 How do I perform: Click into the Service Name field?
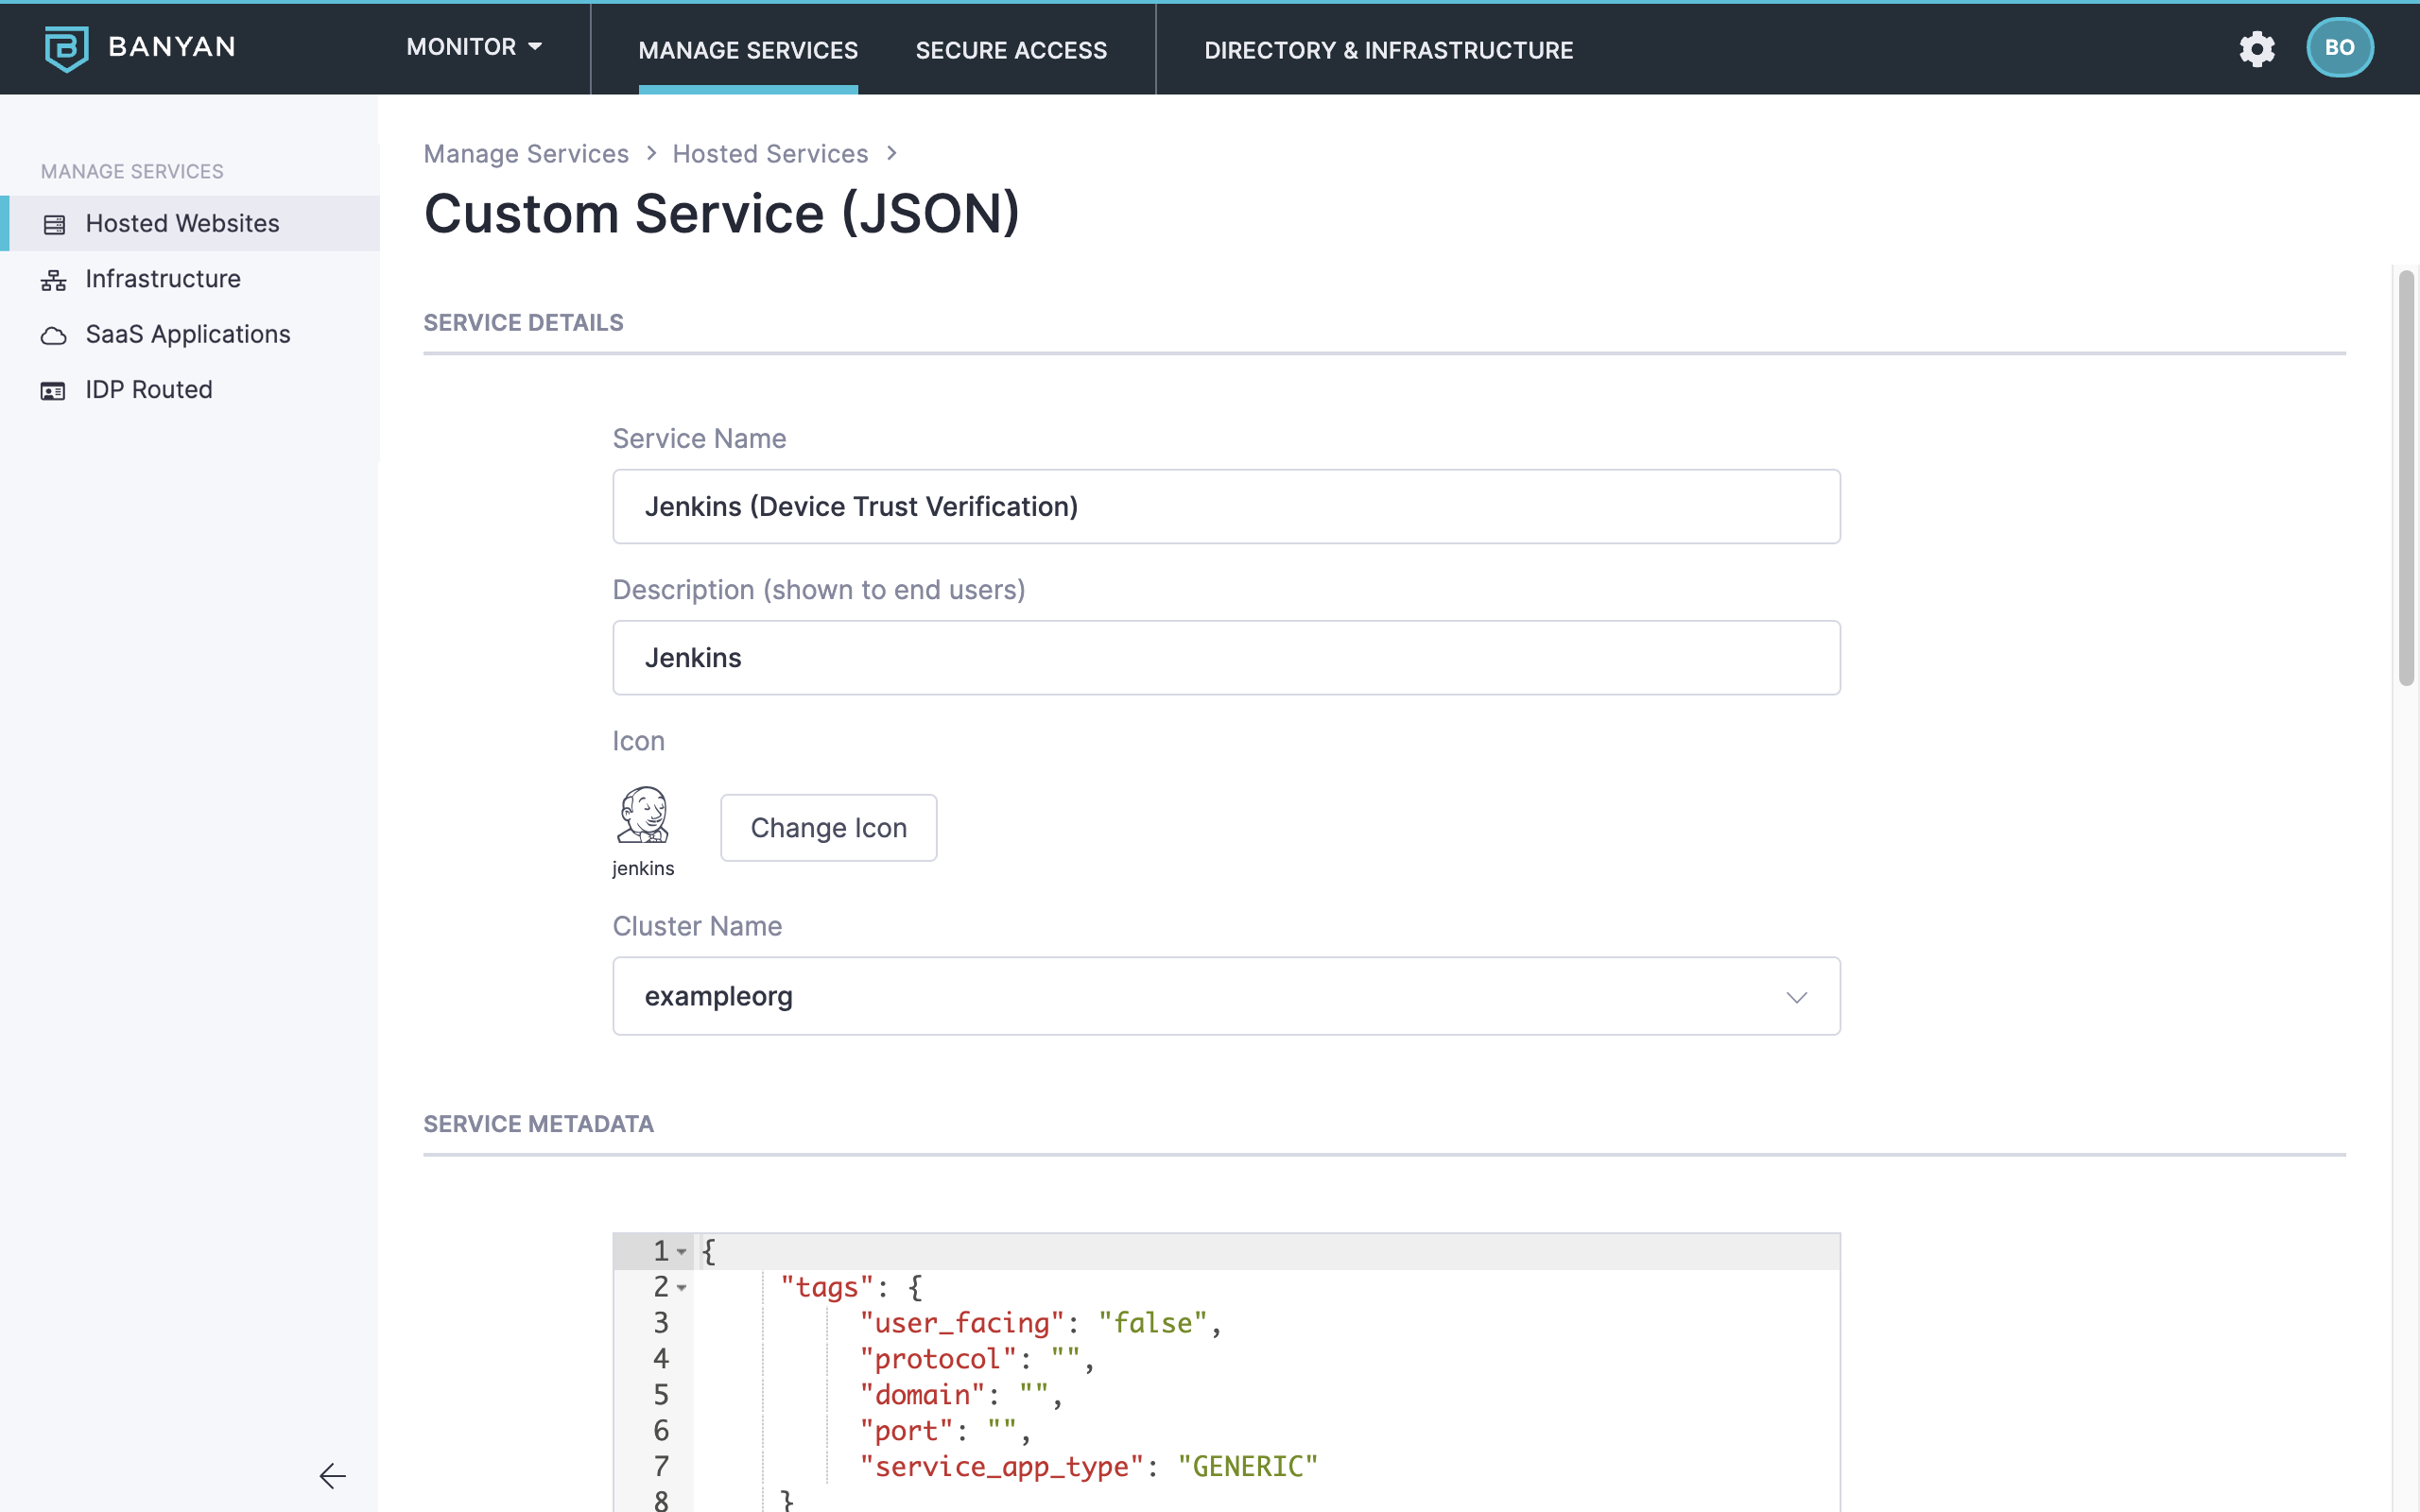pos(1226,507)
